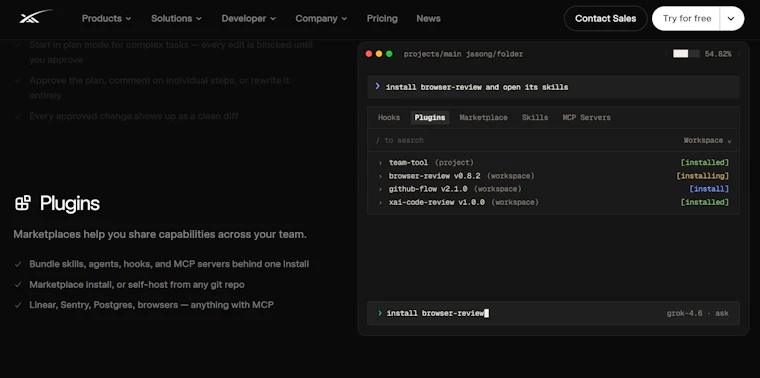Click the Plugins puzzle icon
Screen dimensions: 760x378
[x=23, y=204]
